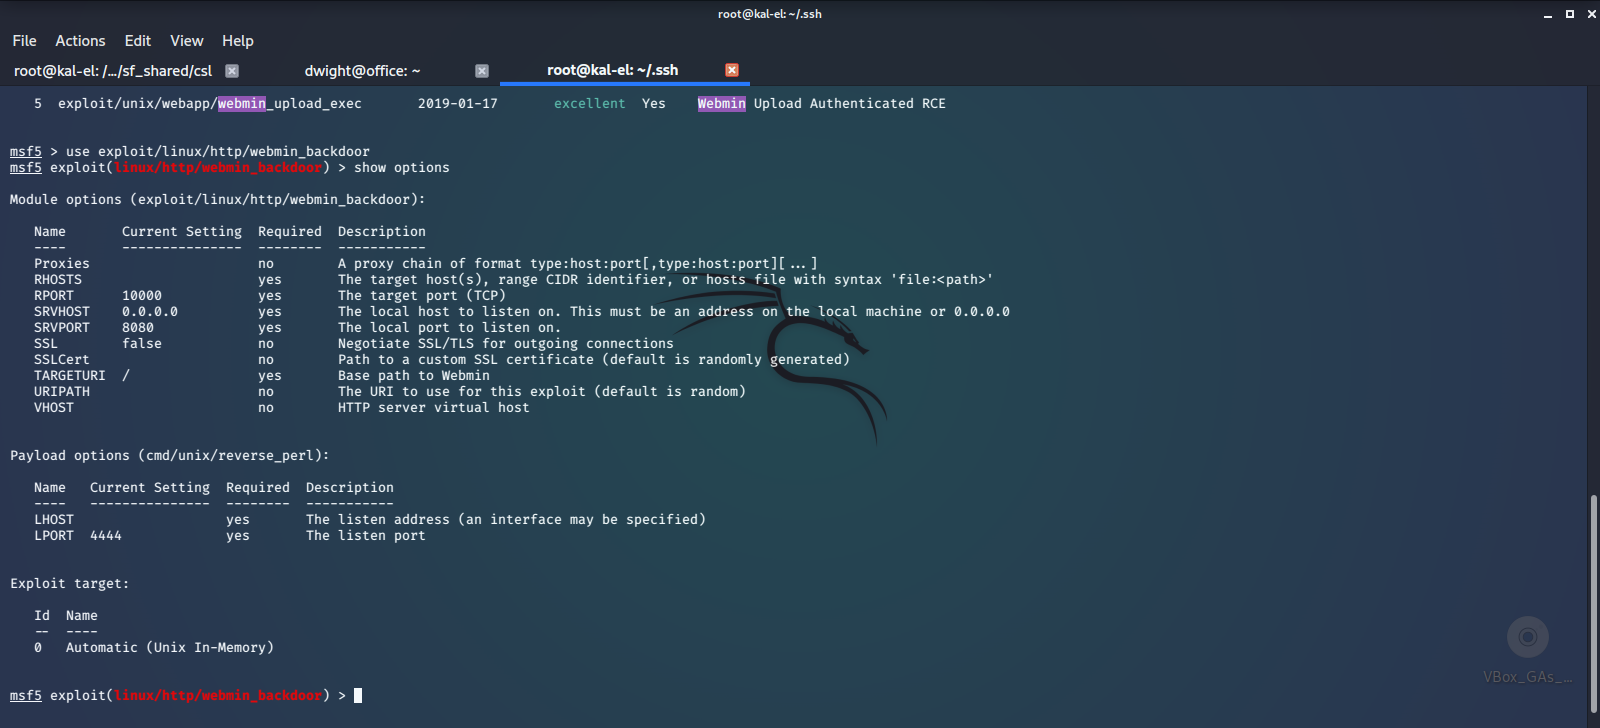Image resolution: width=1600 pixels, height=728 pixels.
Task: Close the sf_shared/csl tab
Action: pyautogui.click(x=232, y=71)
